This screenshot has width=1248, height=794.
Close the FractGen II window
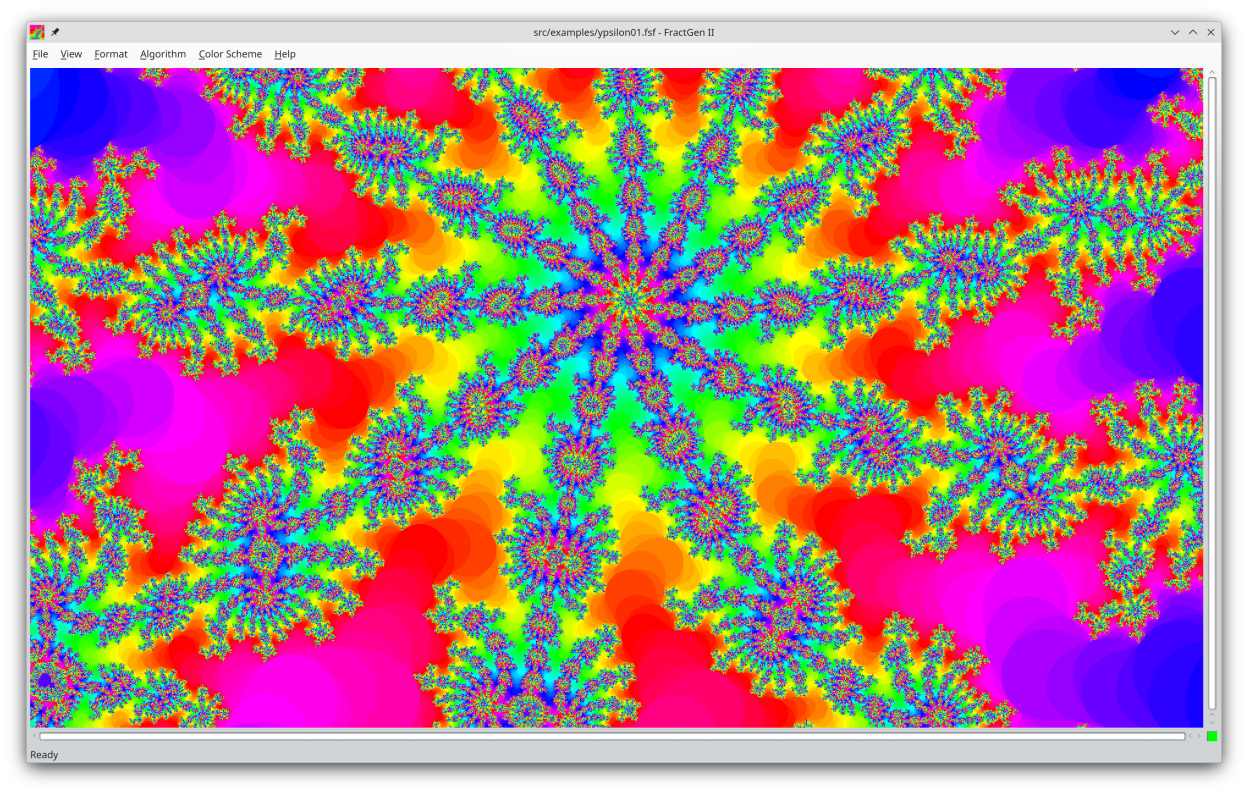[x=1211, y=32]
